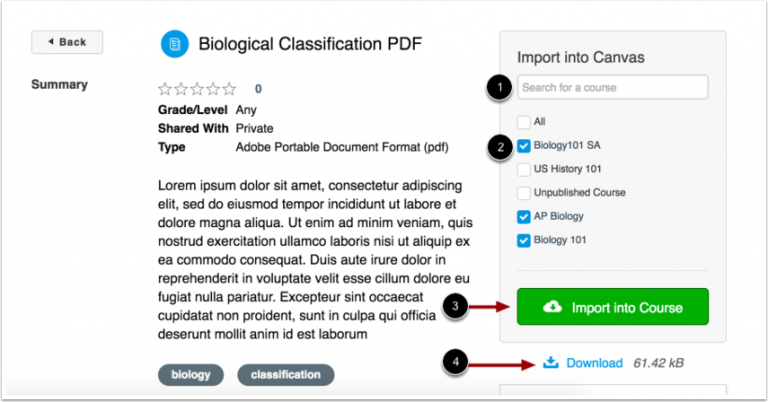
Task: Click the Import into Course button
Action: click(x=612, y=307)
